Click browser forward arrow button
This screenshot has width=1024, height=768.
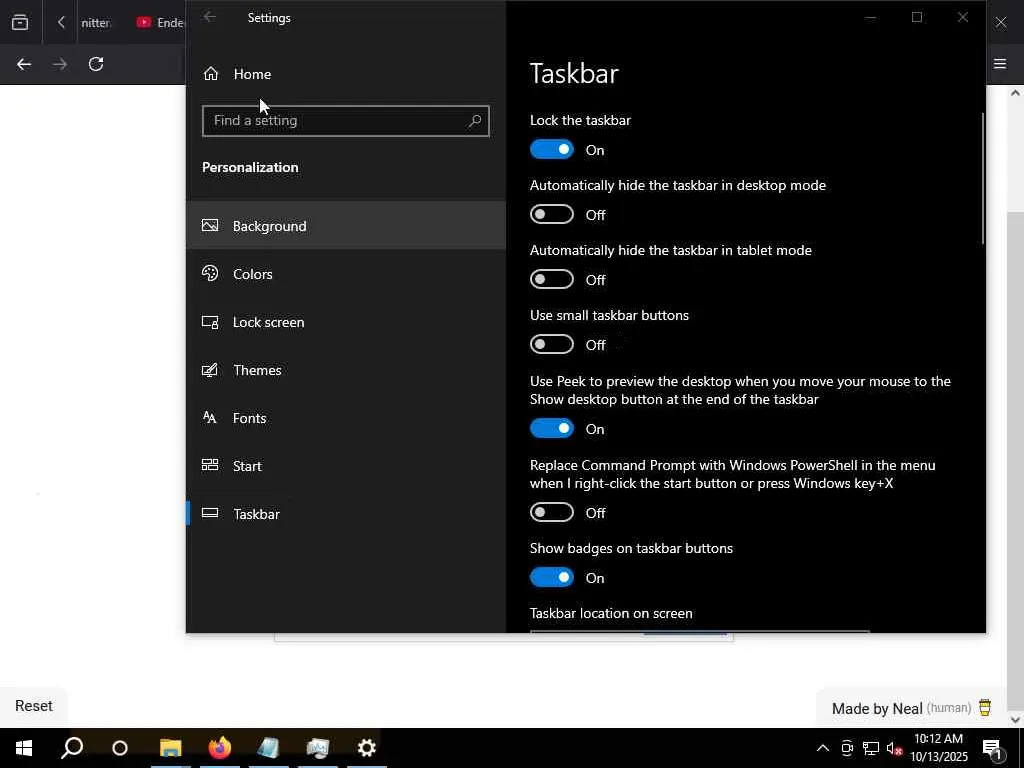(x=60, y=64)
